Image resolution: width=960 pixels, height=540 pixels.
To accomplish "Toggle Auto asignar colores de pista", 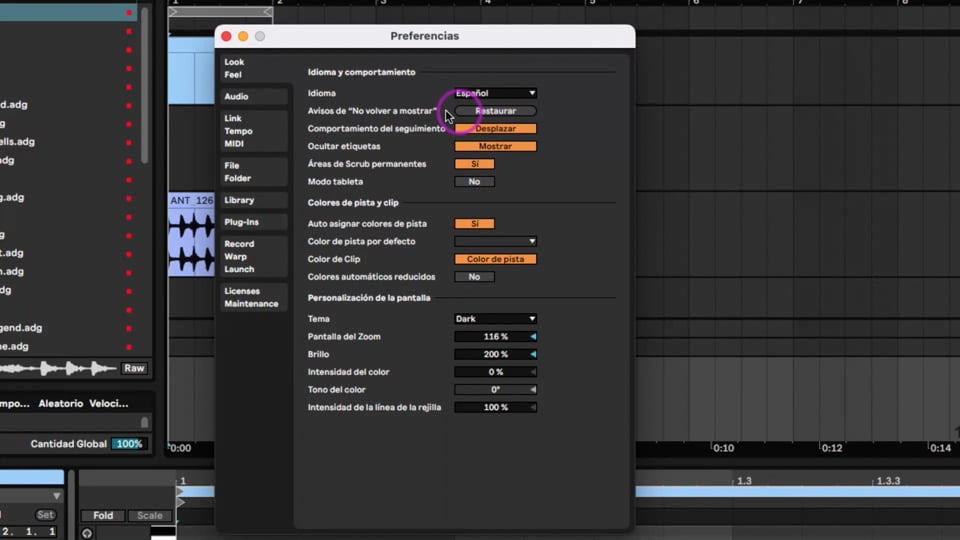I will [x=474, y=224].
